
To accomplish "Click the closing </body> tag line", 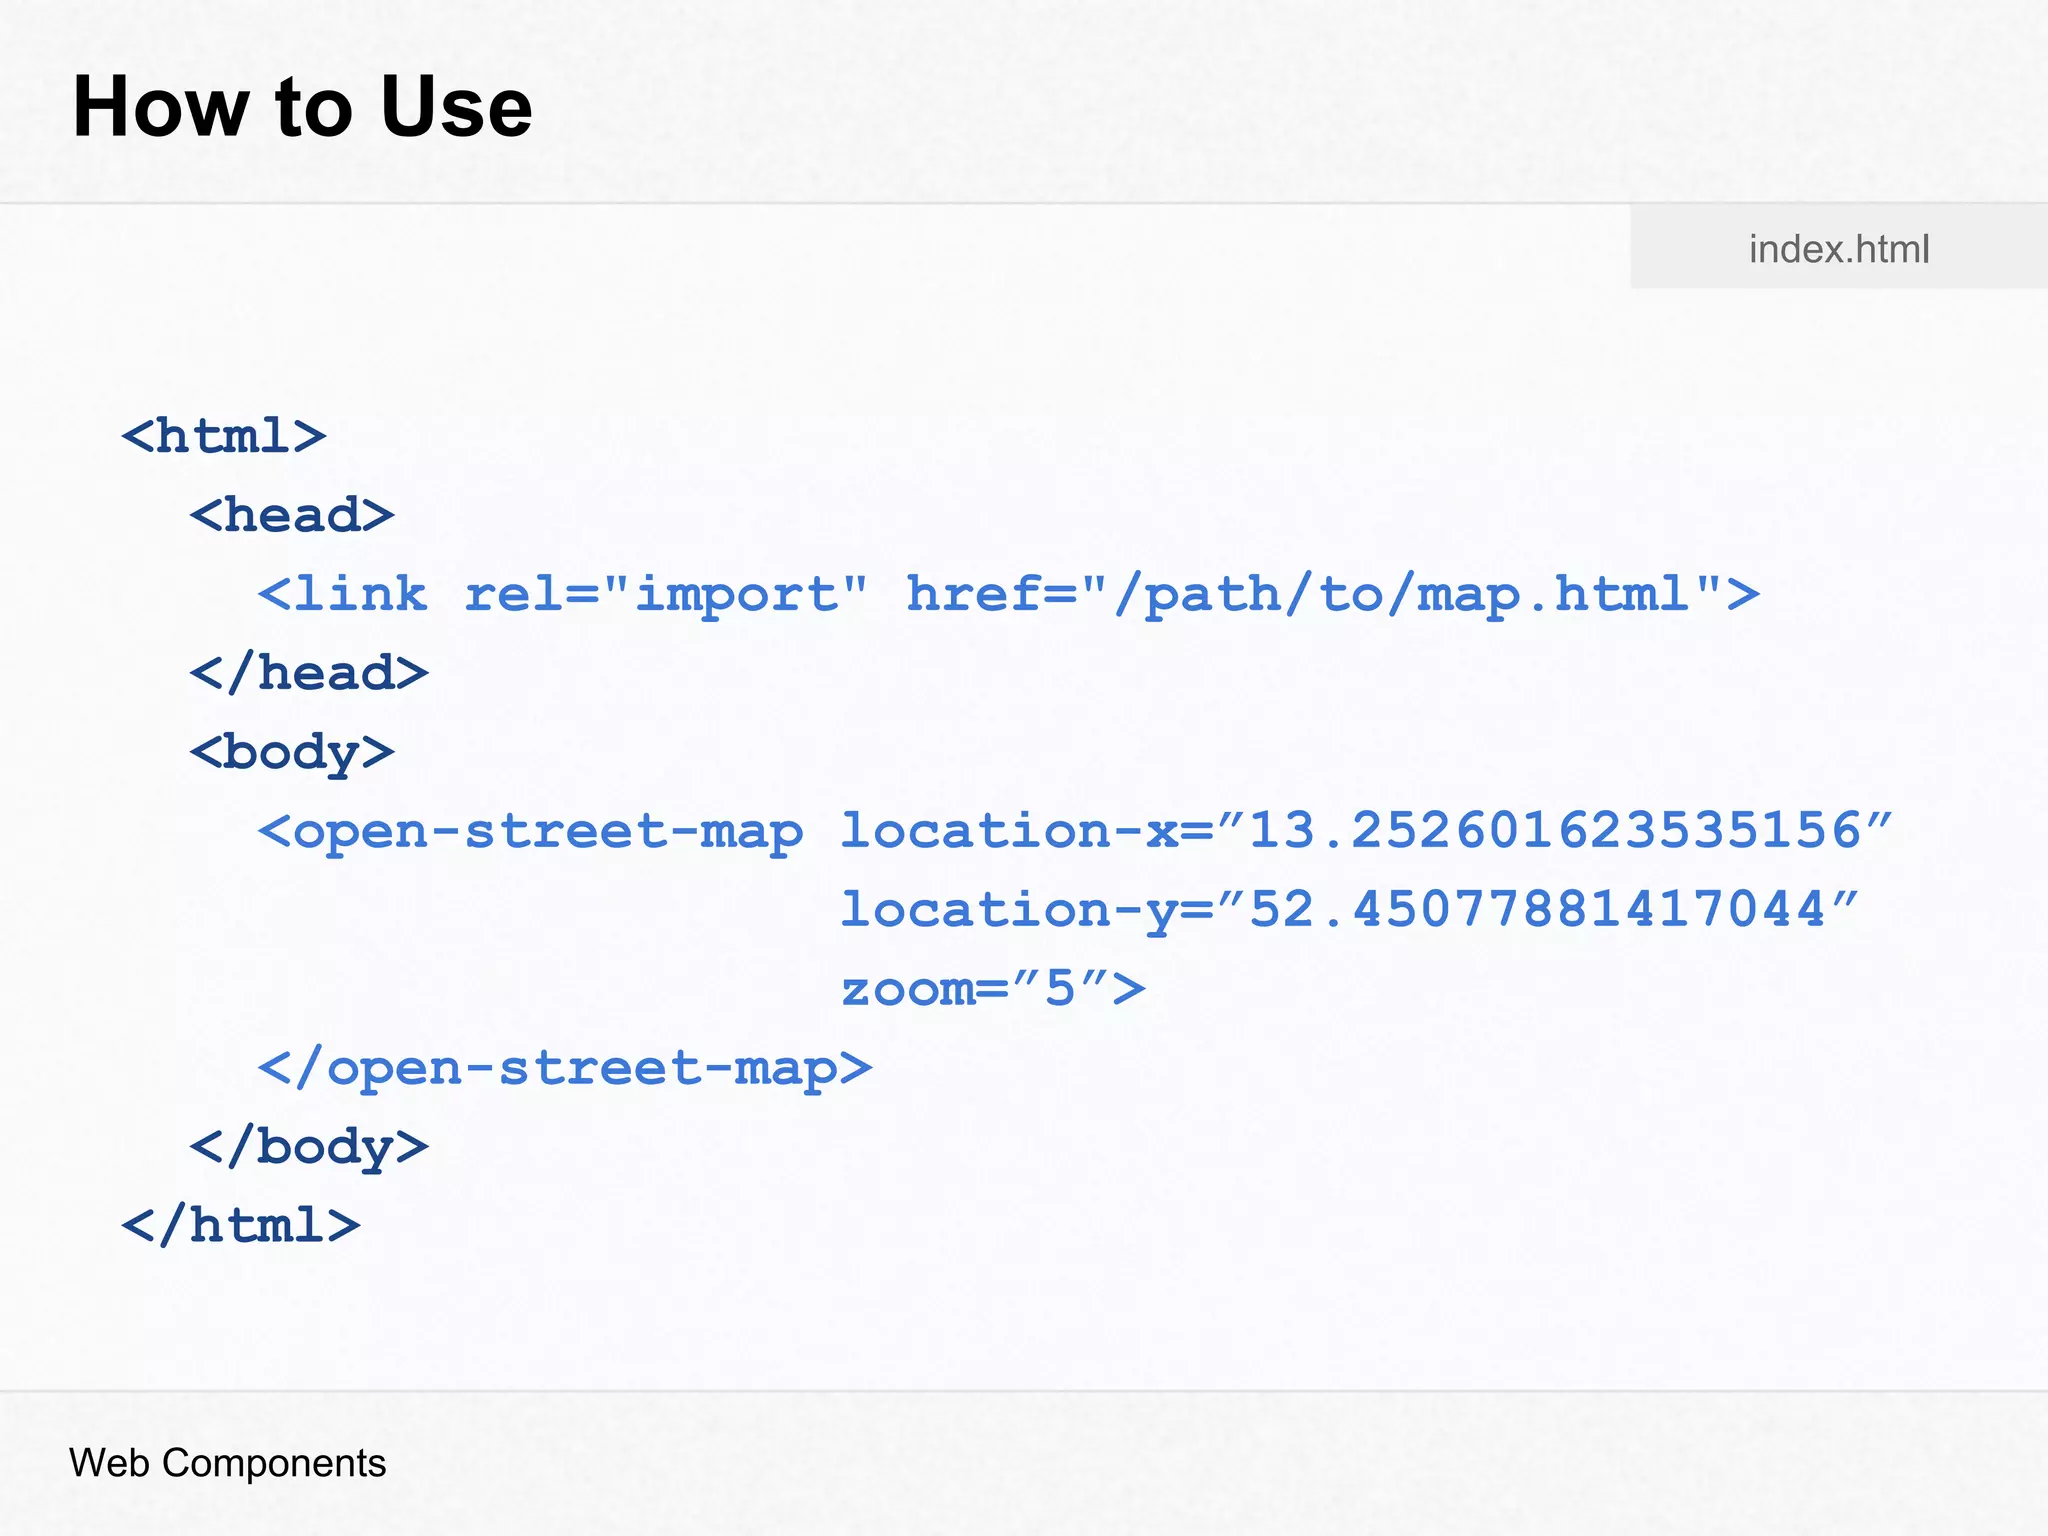I will (x=309, y=1147).
